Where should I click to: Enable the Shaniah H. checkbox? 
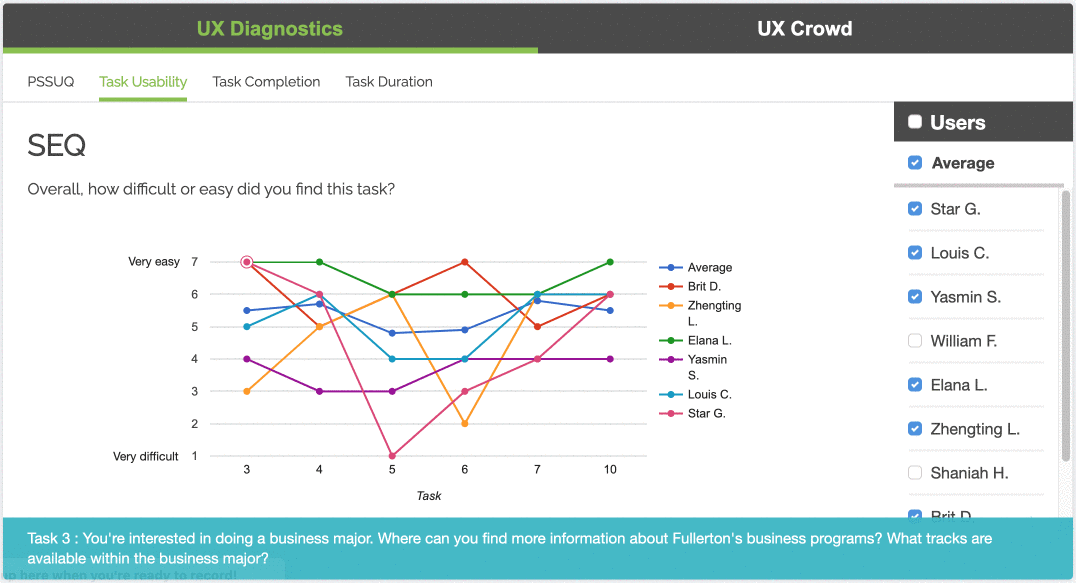pos(915,473)
